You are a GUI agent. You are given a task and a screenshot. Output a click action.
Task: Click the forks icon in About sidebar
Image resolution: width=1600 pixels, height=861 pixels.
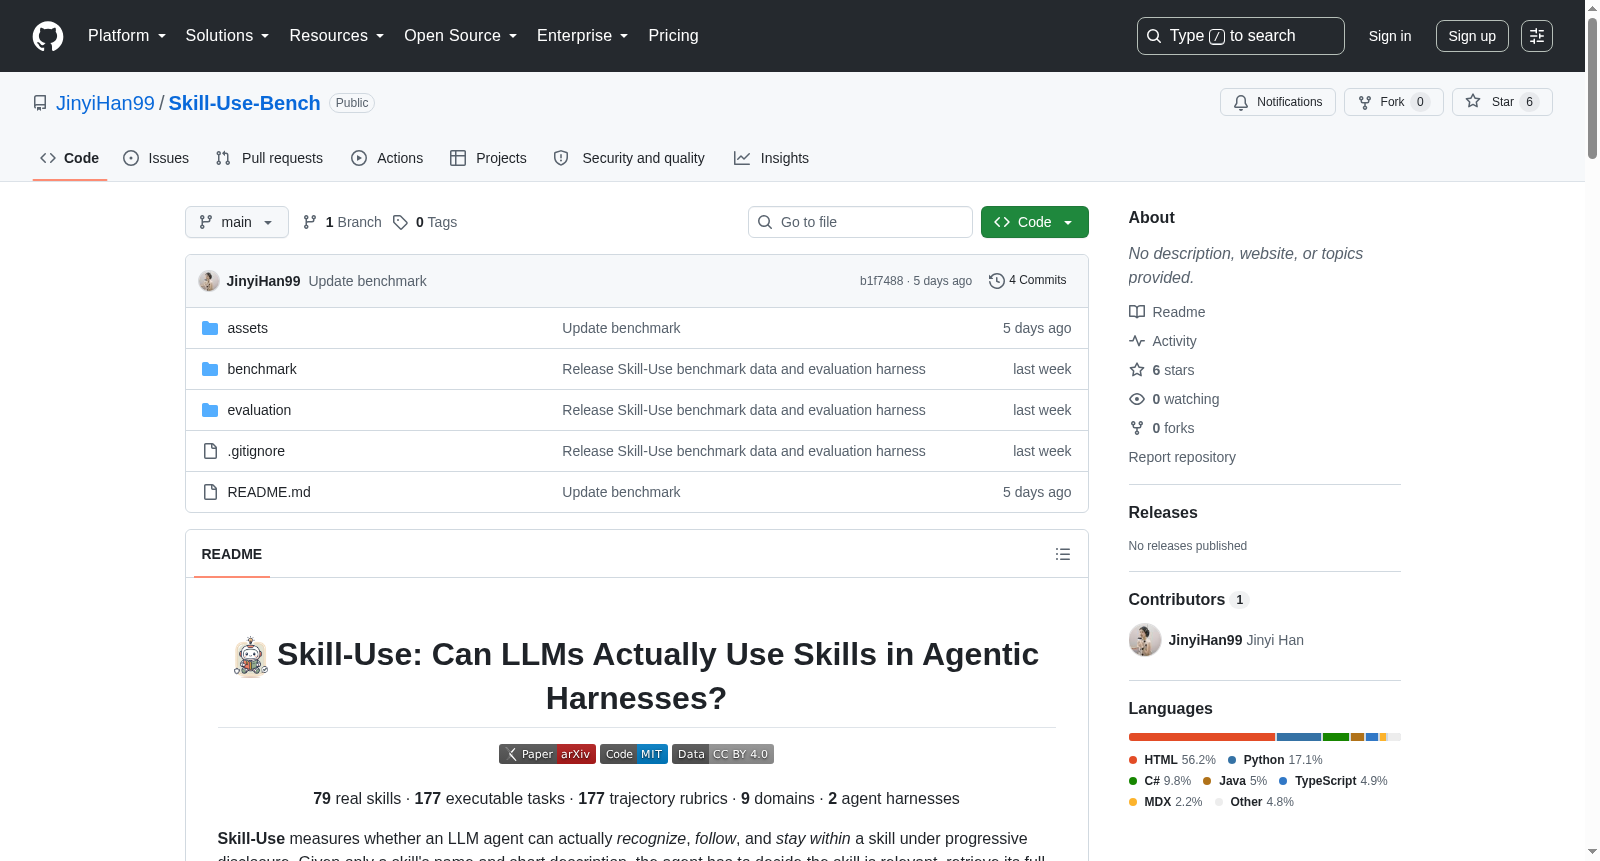click(1137, 428)
